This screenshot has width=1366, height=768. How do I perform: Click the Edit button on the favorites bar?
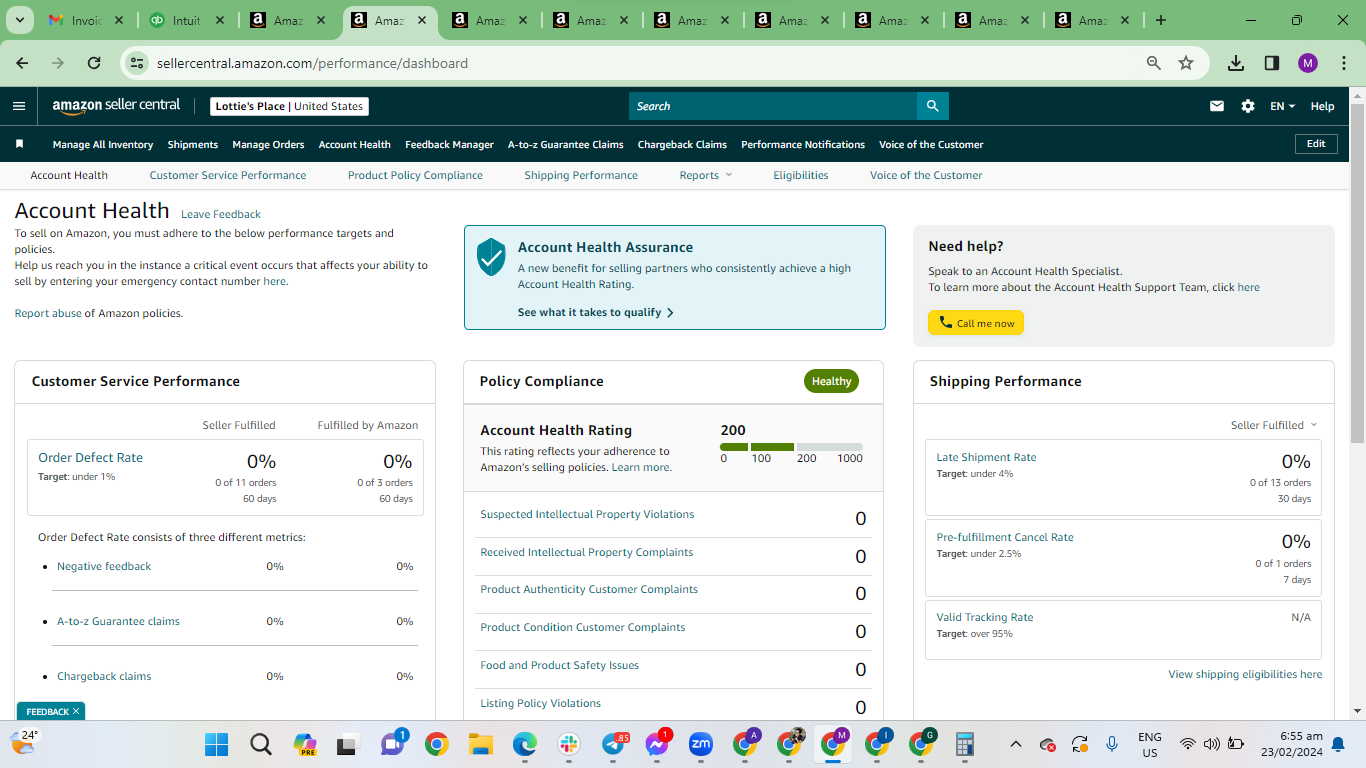pos(1316,144)
